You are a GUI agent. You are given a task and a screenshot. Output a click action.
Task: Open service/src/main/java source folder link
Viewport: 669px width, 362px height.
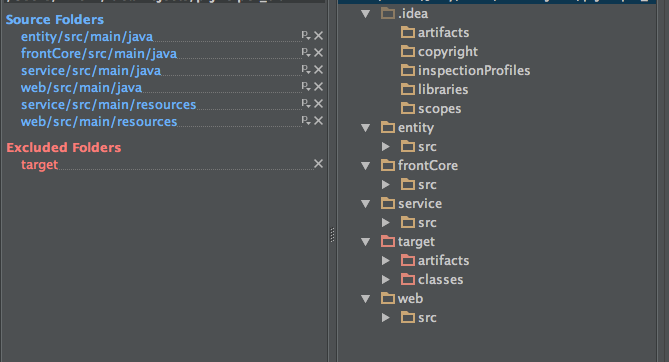point(91,71)
